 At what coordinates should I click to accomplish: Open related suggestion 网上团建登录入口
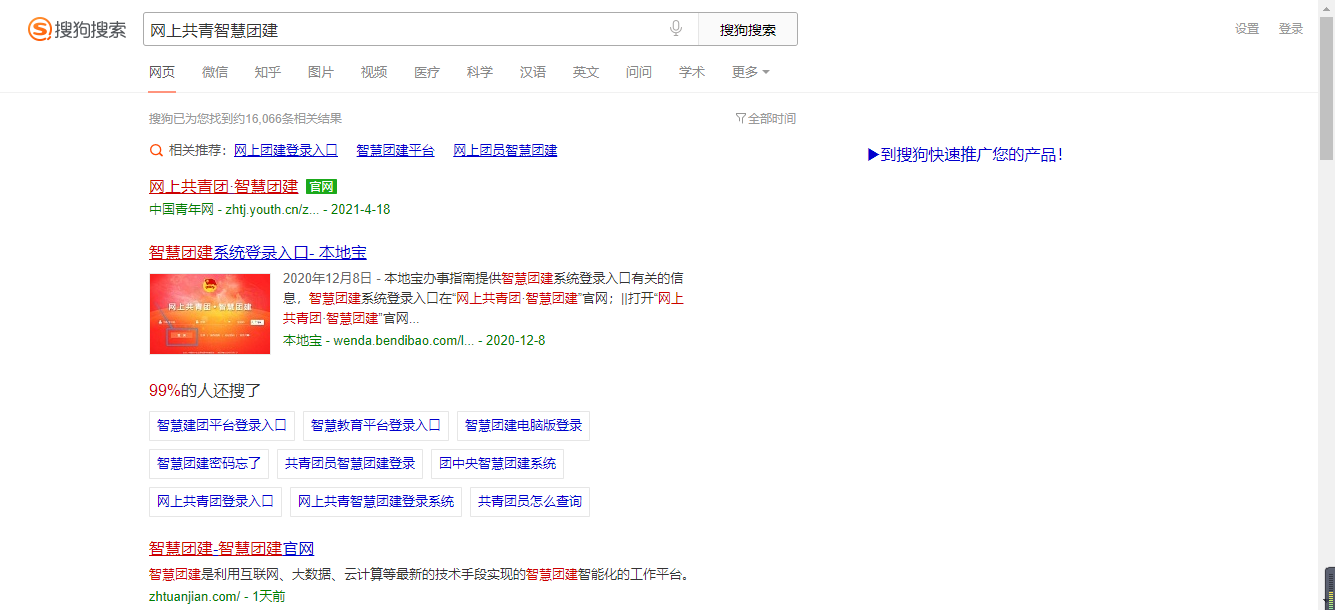(286, 150)
